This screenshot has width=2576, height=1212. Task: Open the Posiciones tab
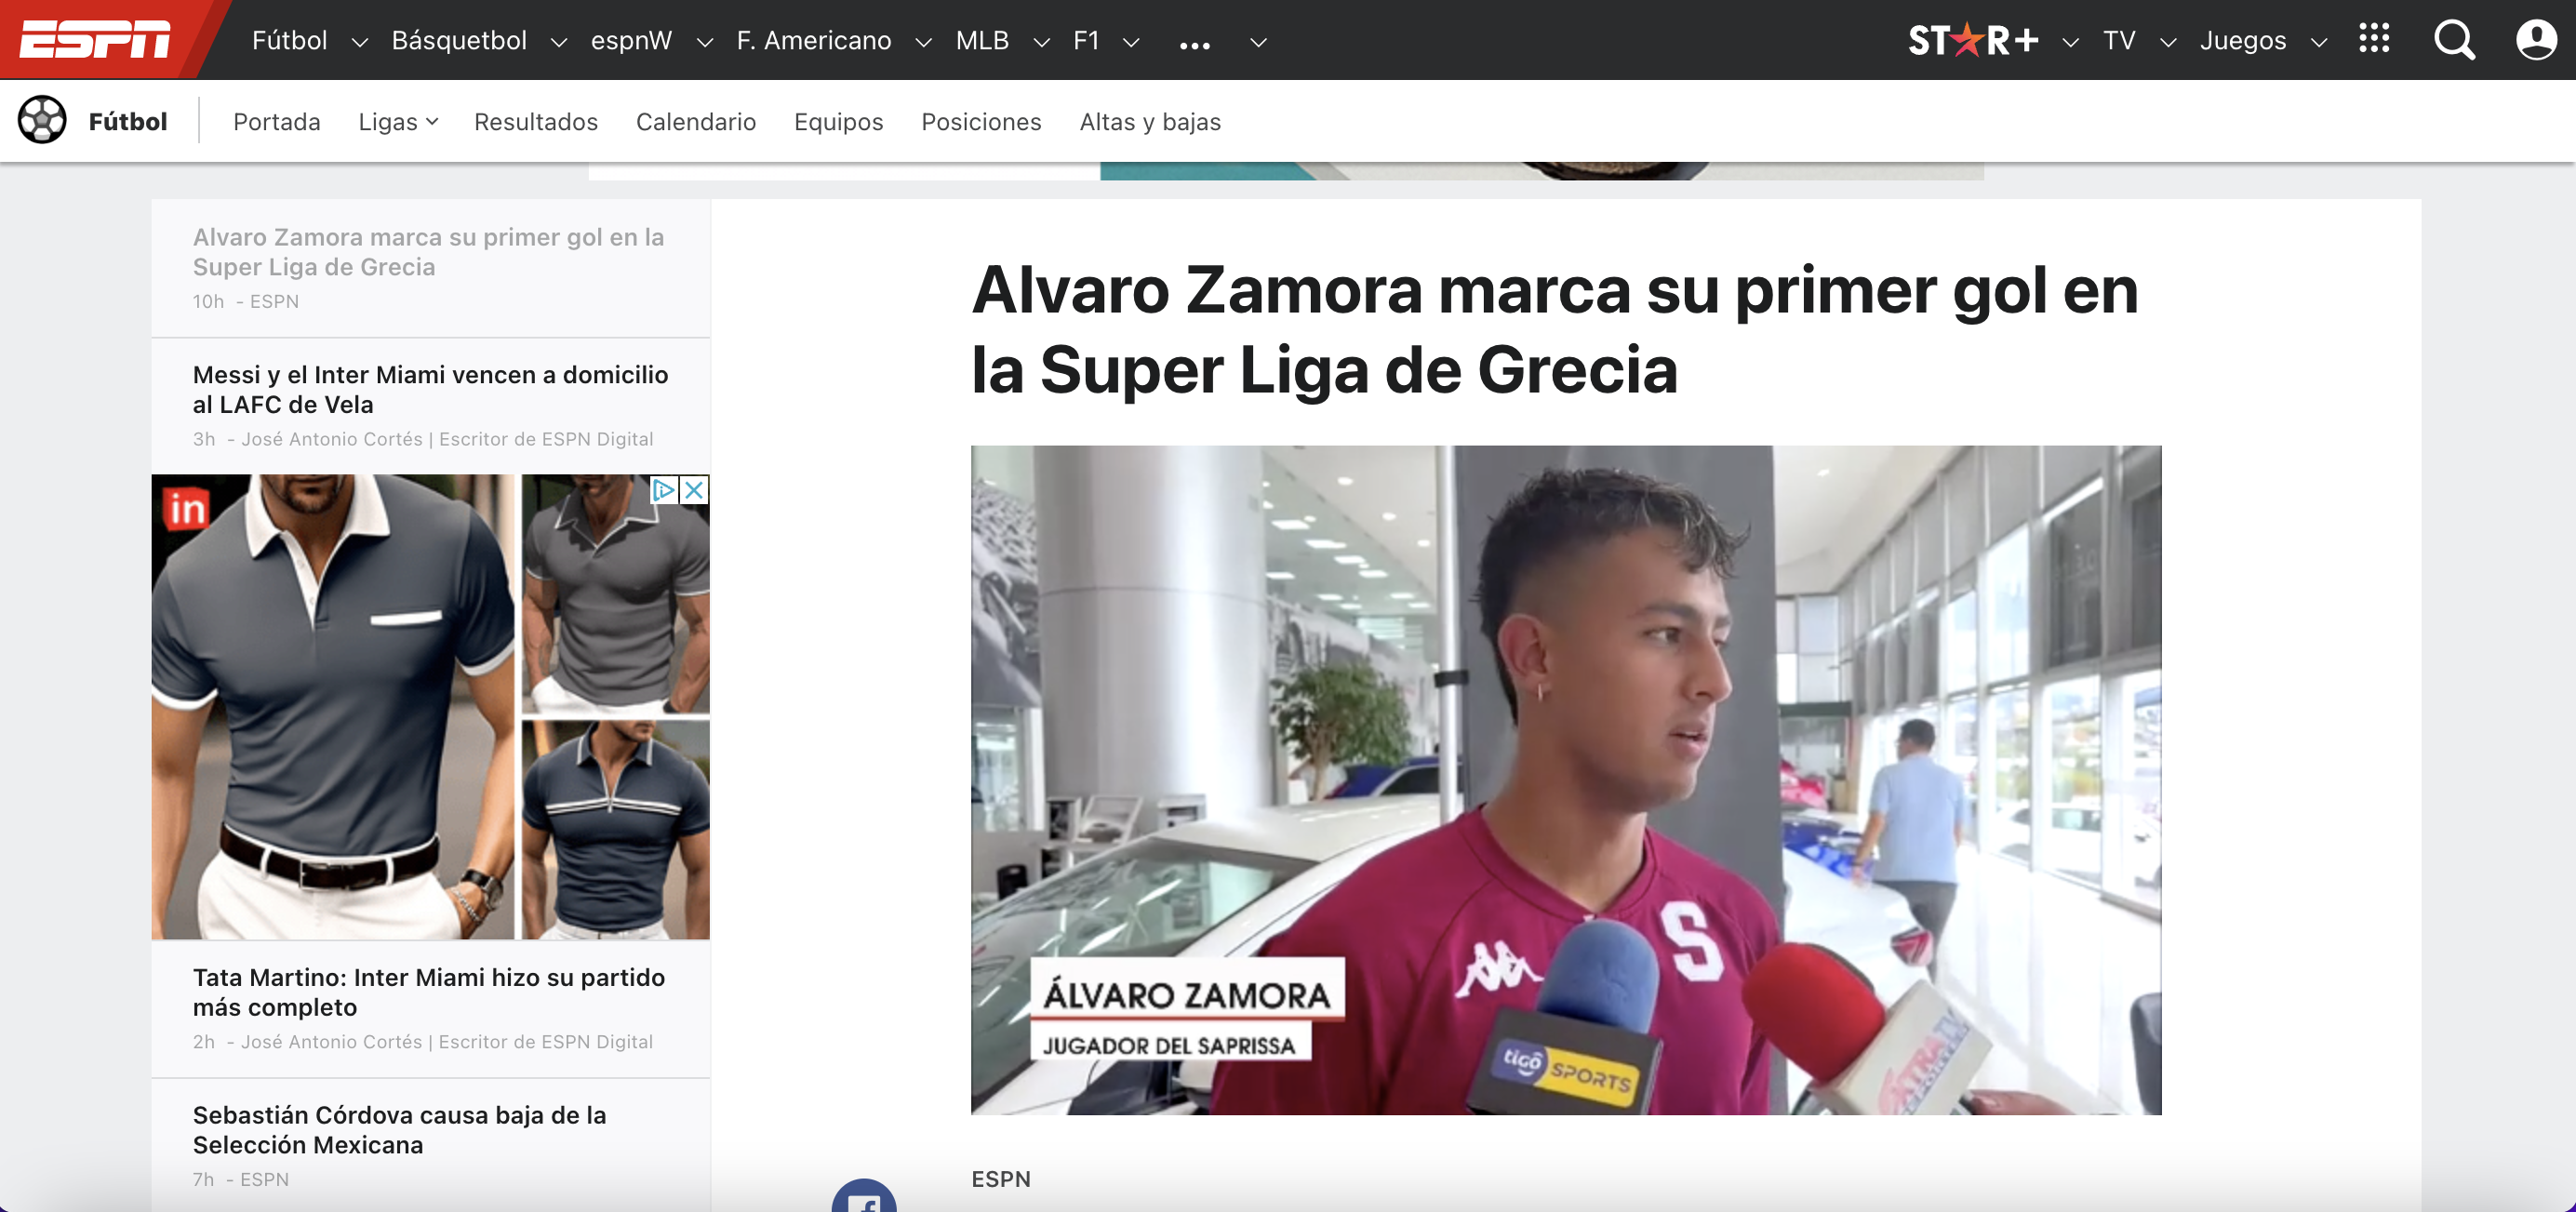981,122
